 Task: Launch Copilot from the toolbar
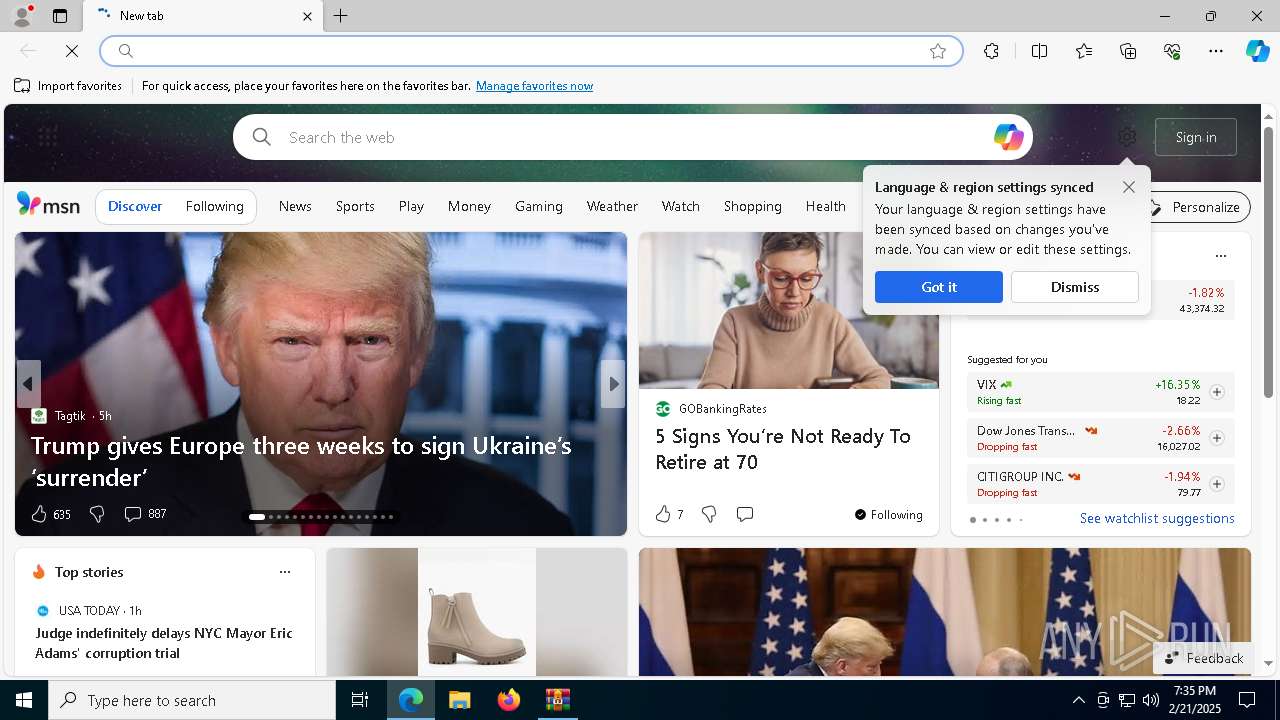1257,51
